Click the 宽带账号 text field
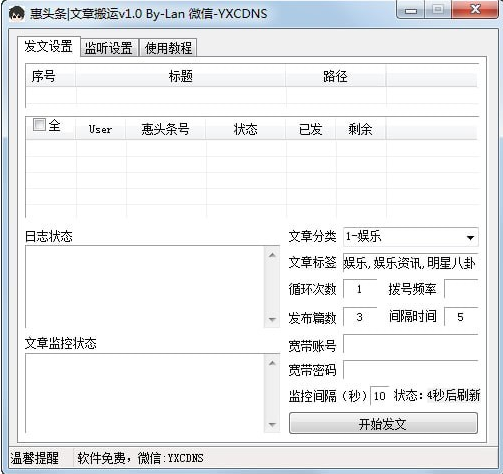 click(x=411, y=344)
